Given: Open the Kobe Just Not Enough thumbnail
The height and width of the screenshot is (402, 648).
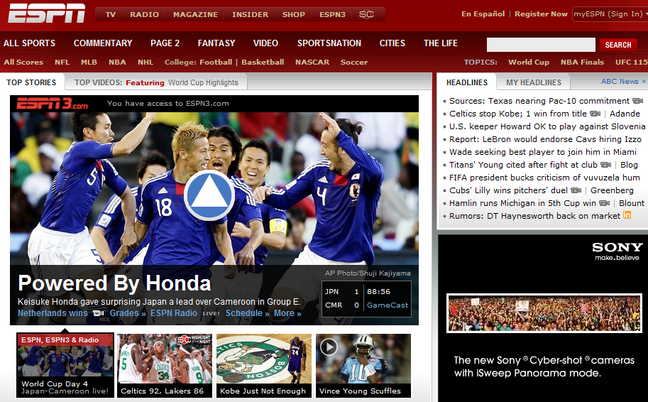Looking at the screenshot, I should (264, 366).
